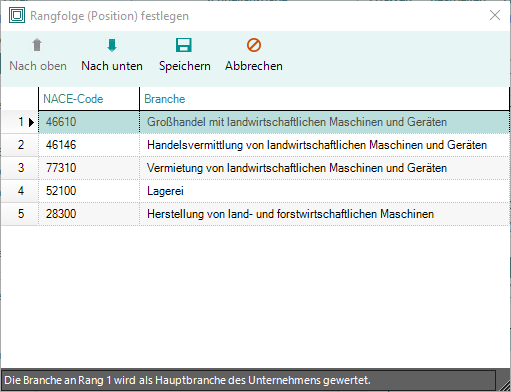The width and height of the screenshot is (511, 392).
Task: Click NACE code cell 28300
Action: pos(89,214)
